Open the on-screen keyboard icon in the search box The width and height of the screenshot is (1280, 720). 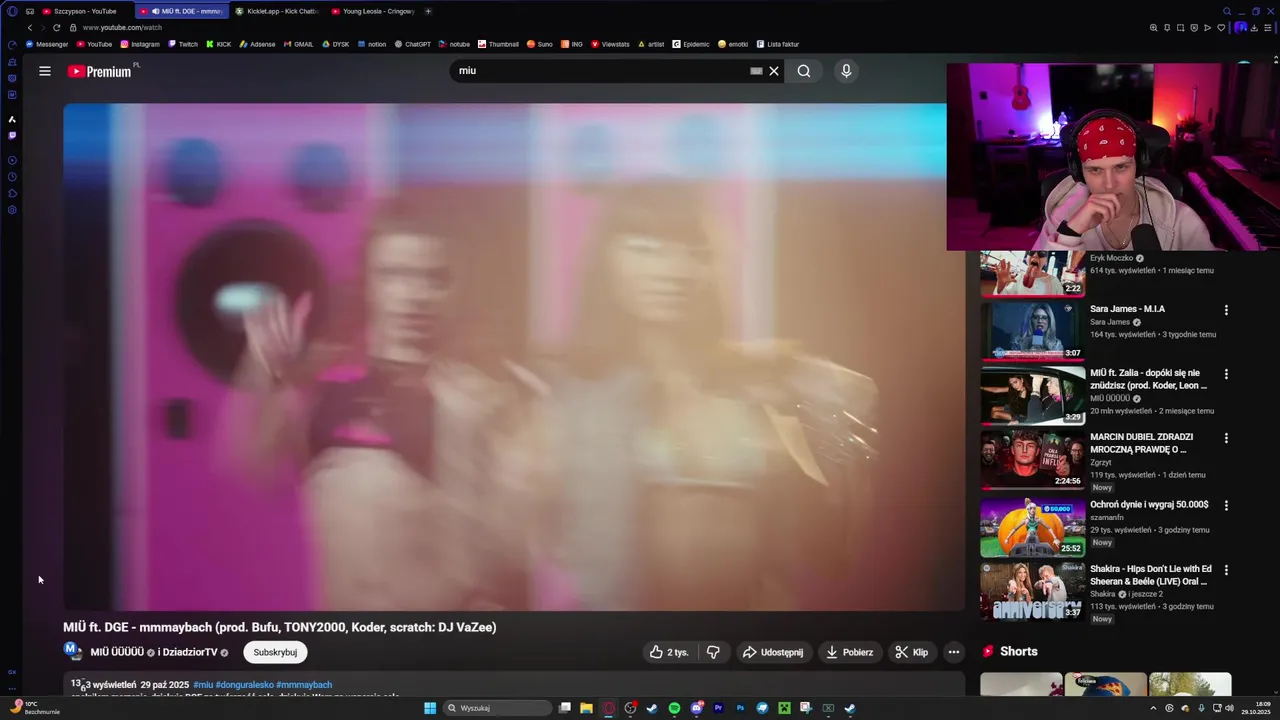(x=756, y=71)
